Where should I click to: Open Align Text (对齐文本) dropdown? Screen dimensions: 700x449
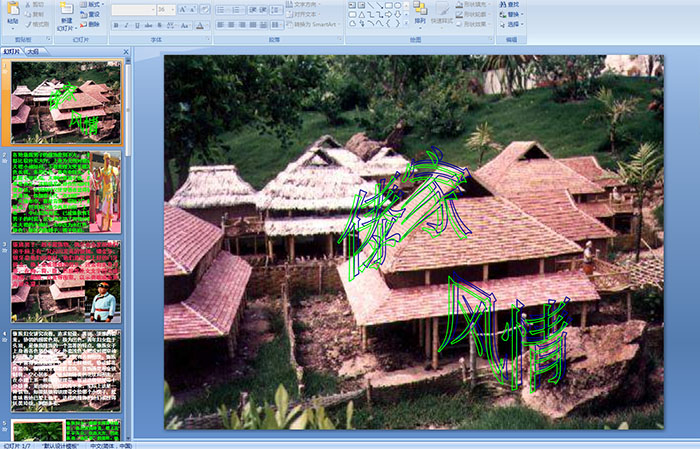tap(304, 14)
